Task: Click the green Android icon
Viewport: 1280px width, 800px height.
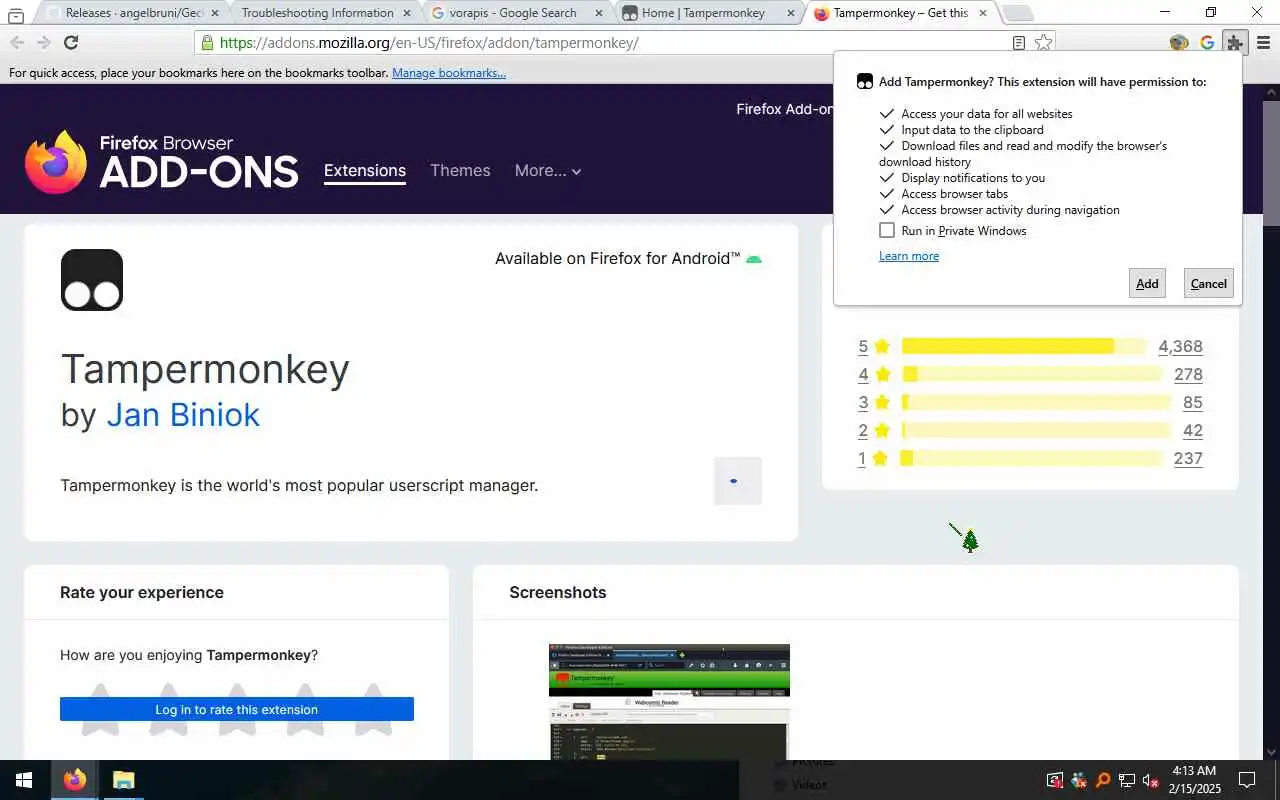Action: (x=754, y=259)
